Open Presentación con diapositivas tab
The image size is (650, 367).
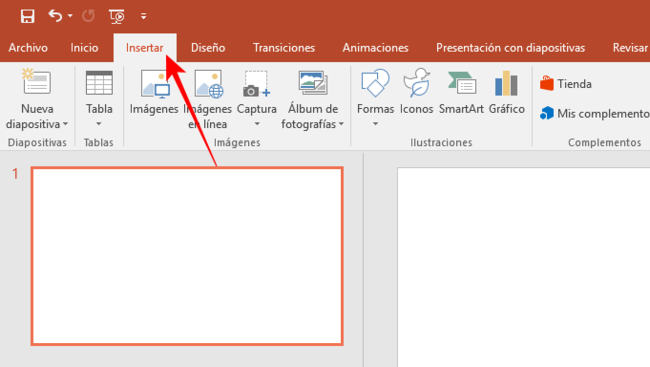coord(510,48)
